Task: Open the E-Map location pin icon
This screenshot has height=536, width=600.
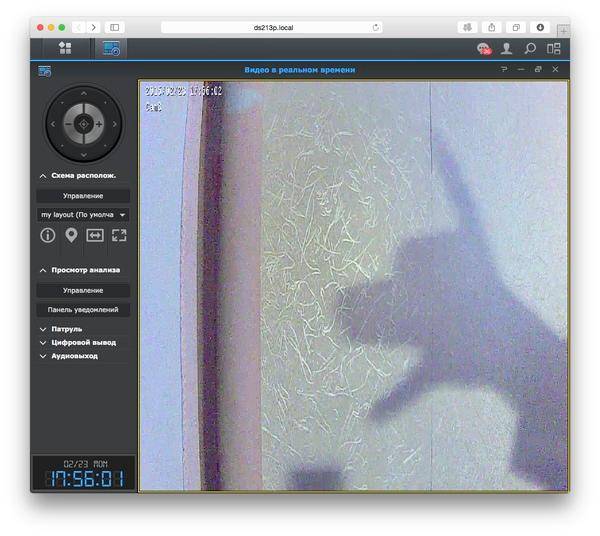Action: point(71,235)
